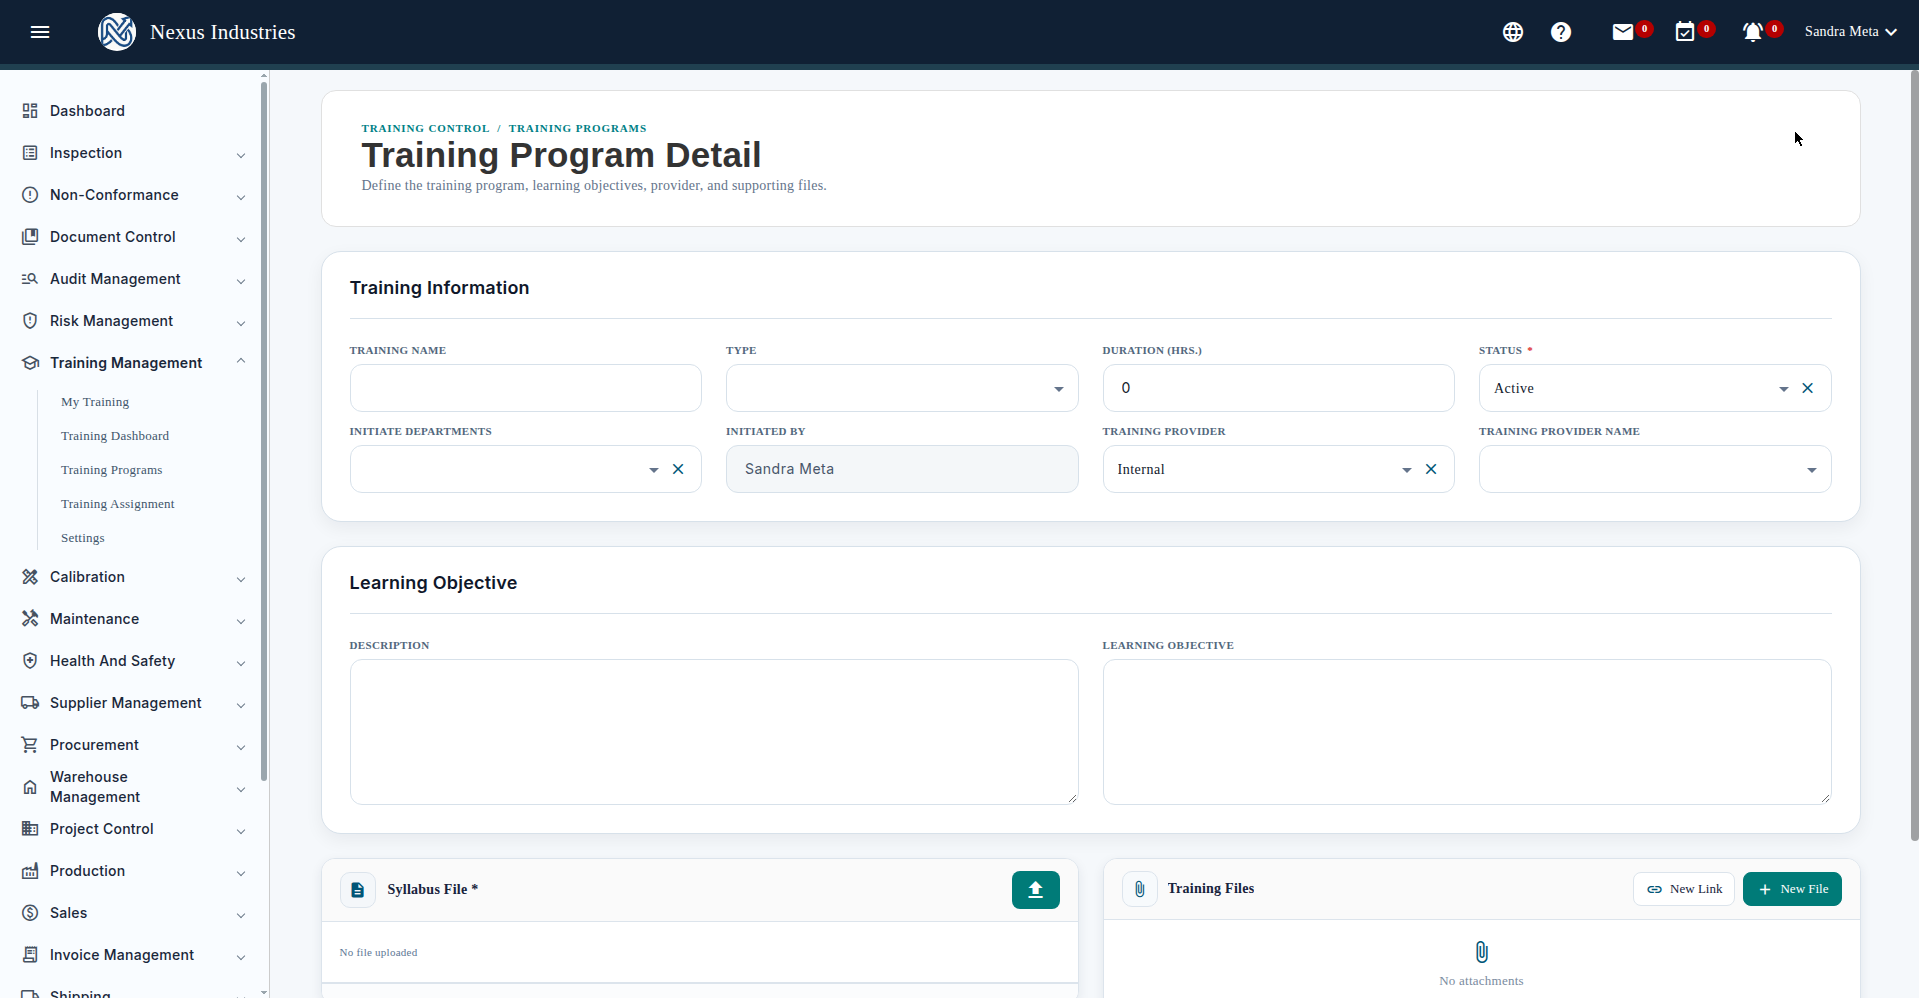Click the Initiated By Sandra Meta field
Image resolution: width=1919 pixels, height=998 pixels.
[x=902, y=469]
